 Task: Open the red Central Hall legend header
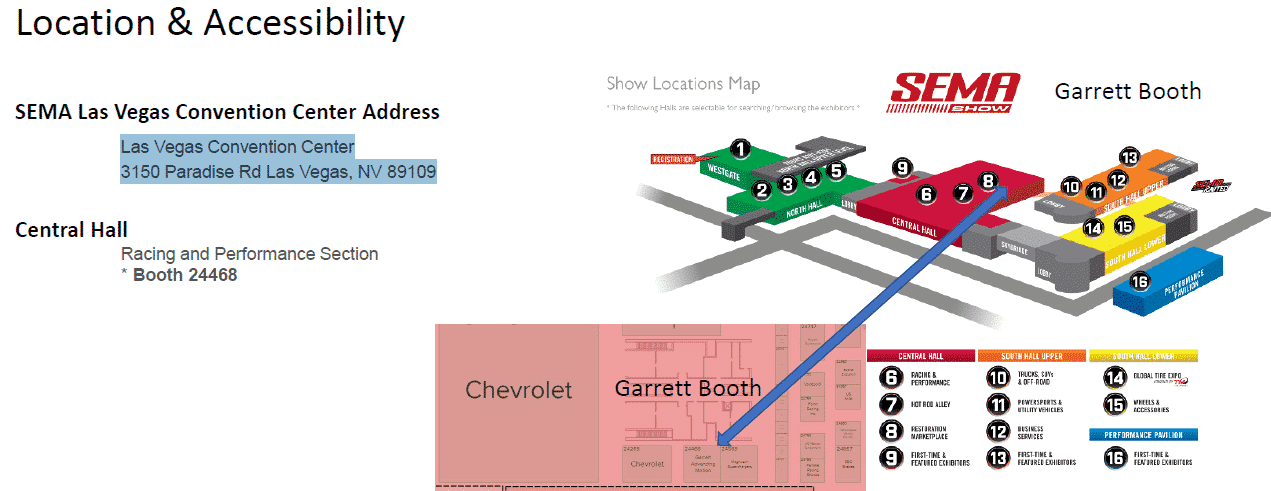[919, 355]
